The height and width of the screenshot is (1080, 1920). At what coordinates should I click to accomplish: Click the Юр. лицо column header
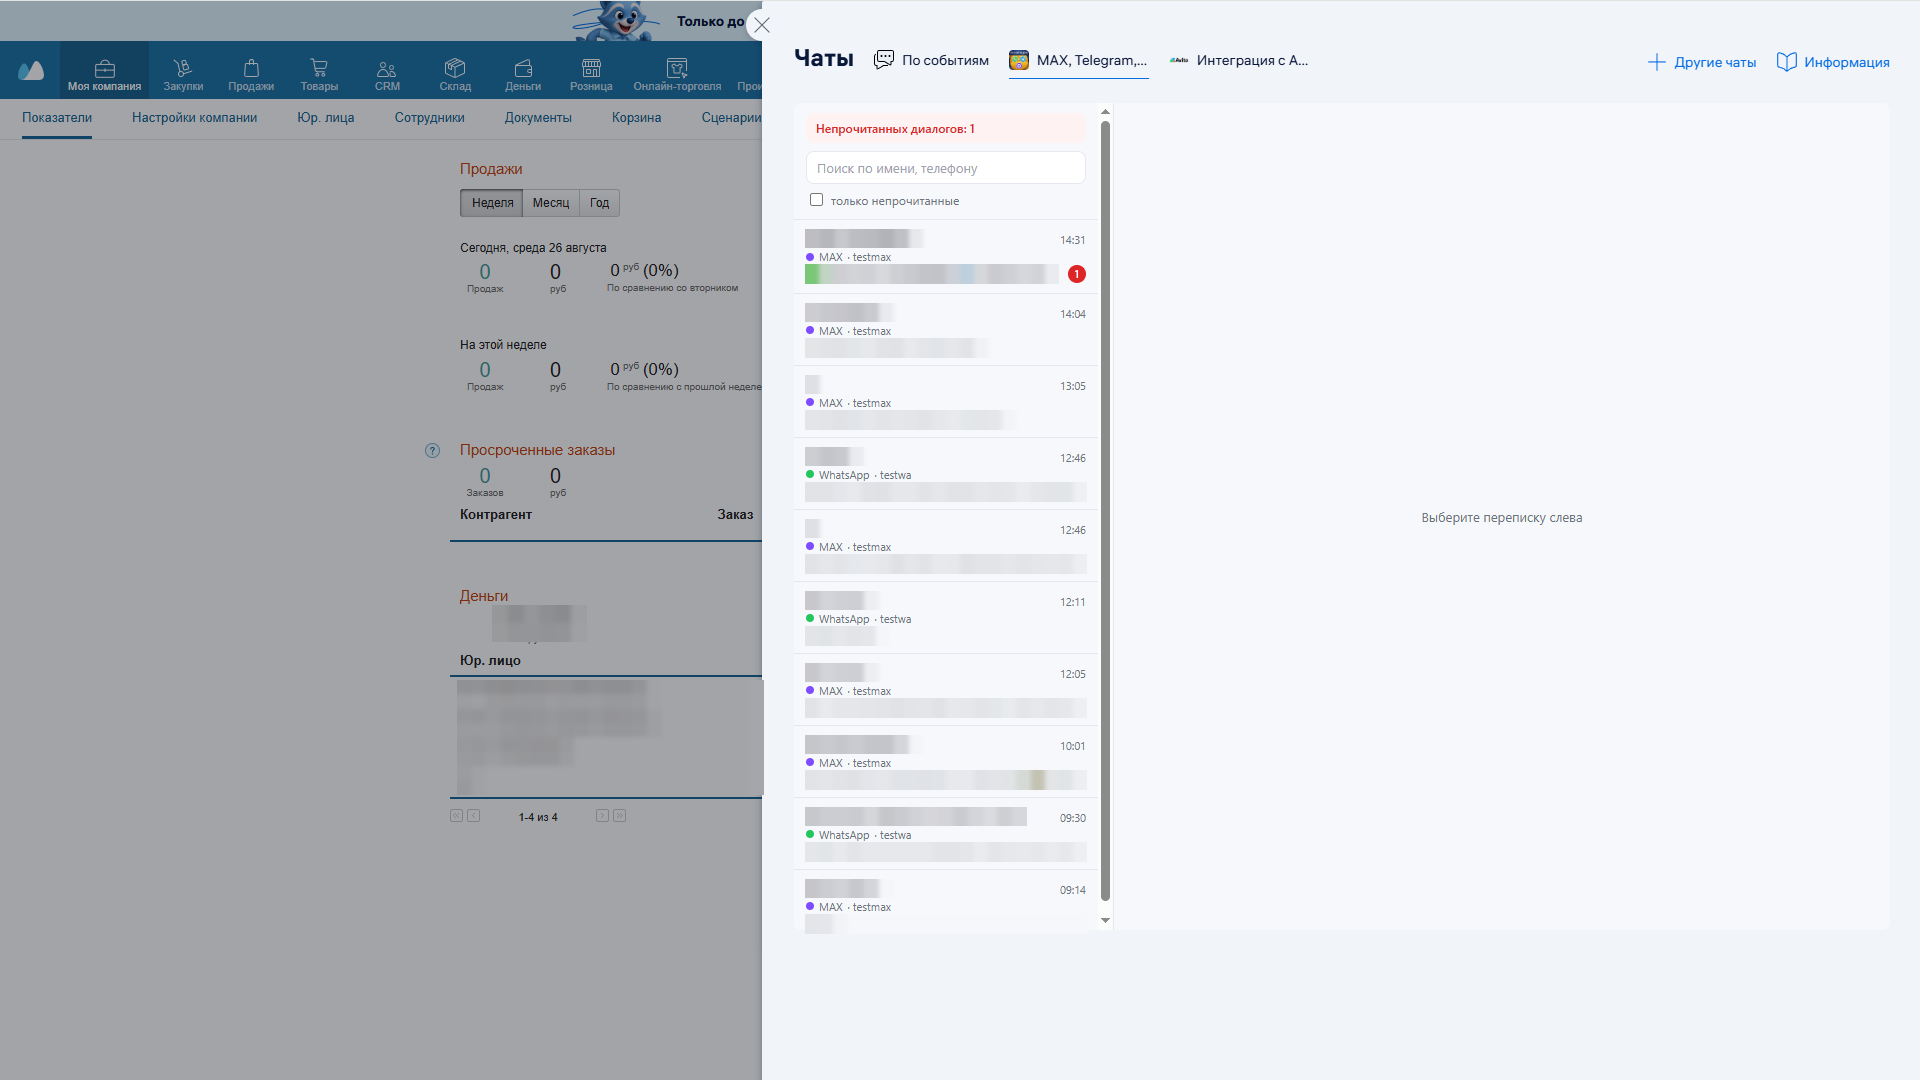(490, 661)
